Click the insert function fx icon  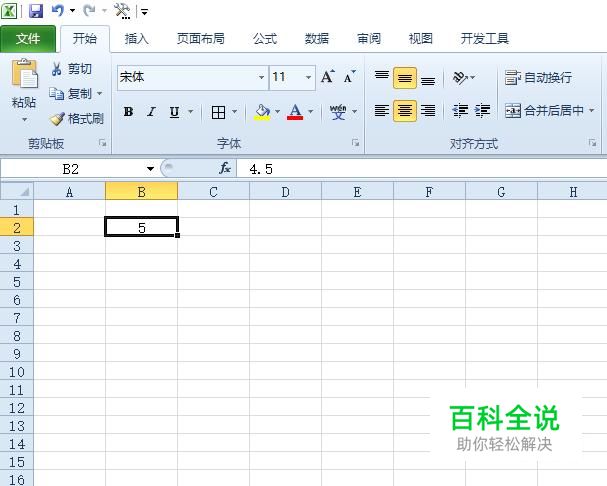(x=225, y=168)
